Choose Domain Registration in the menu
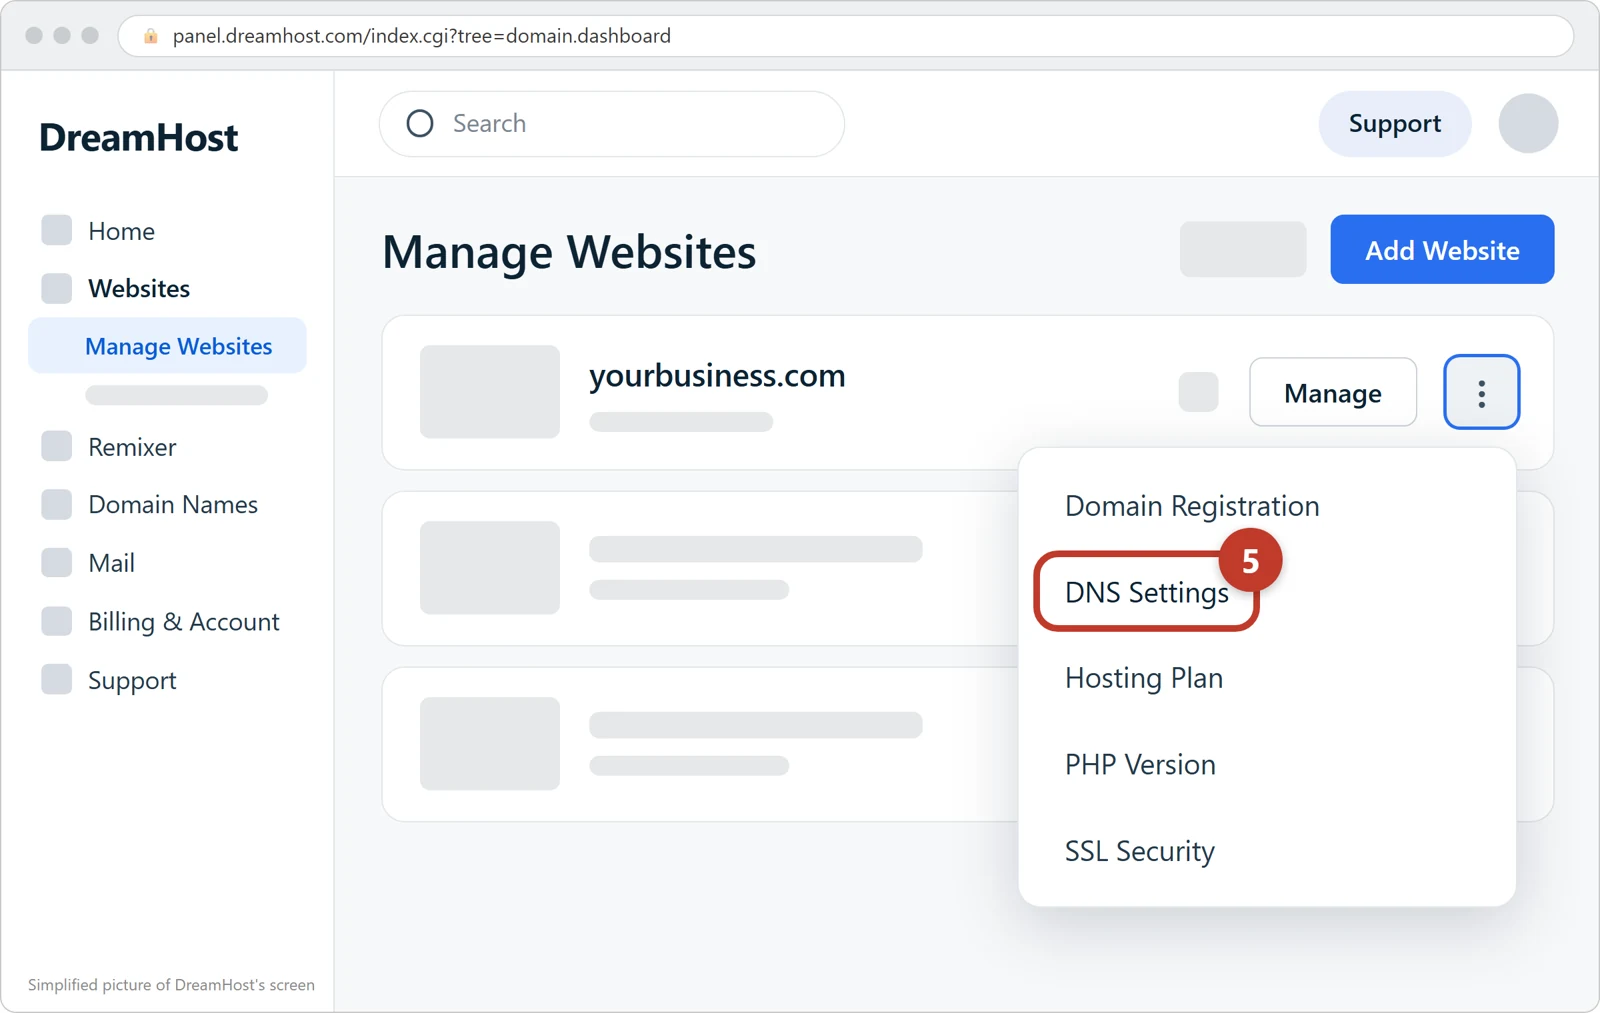The height and width of the screenshot is (1013, 1600). (1192, 506)
